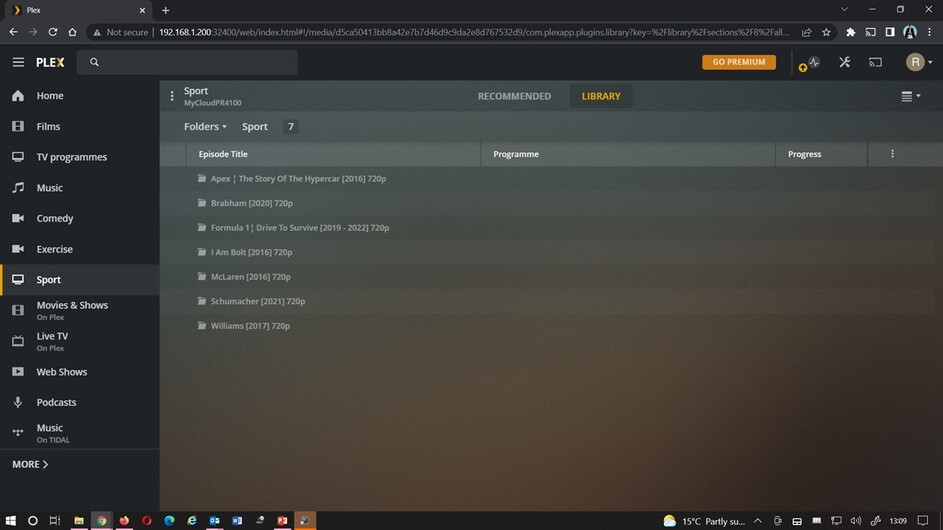Open the Plex hamburger menu
943x530 pixels.
[x=18, y=62]
